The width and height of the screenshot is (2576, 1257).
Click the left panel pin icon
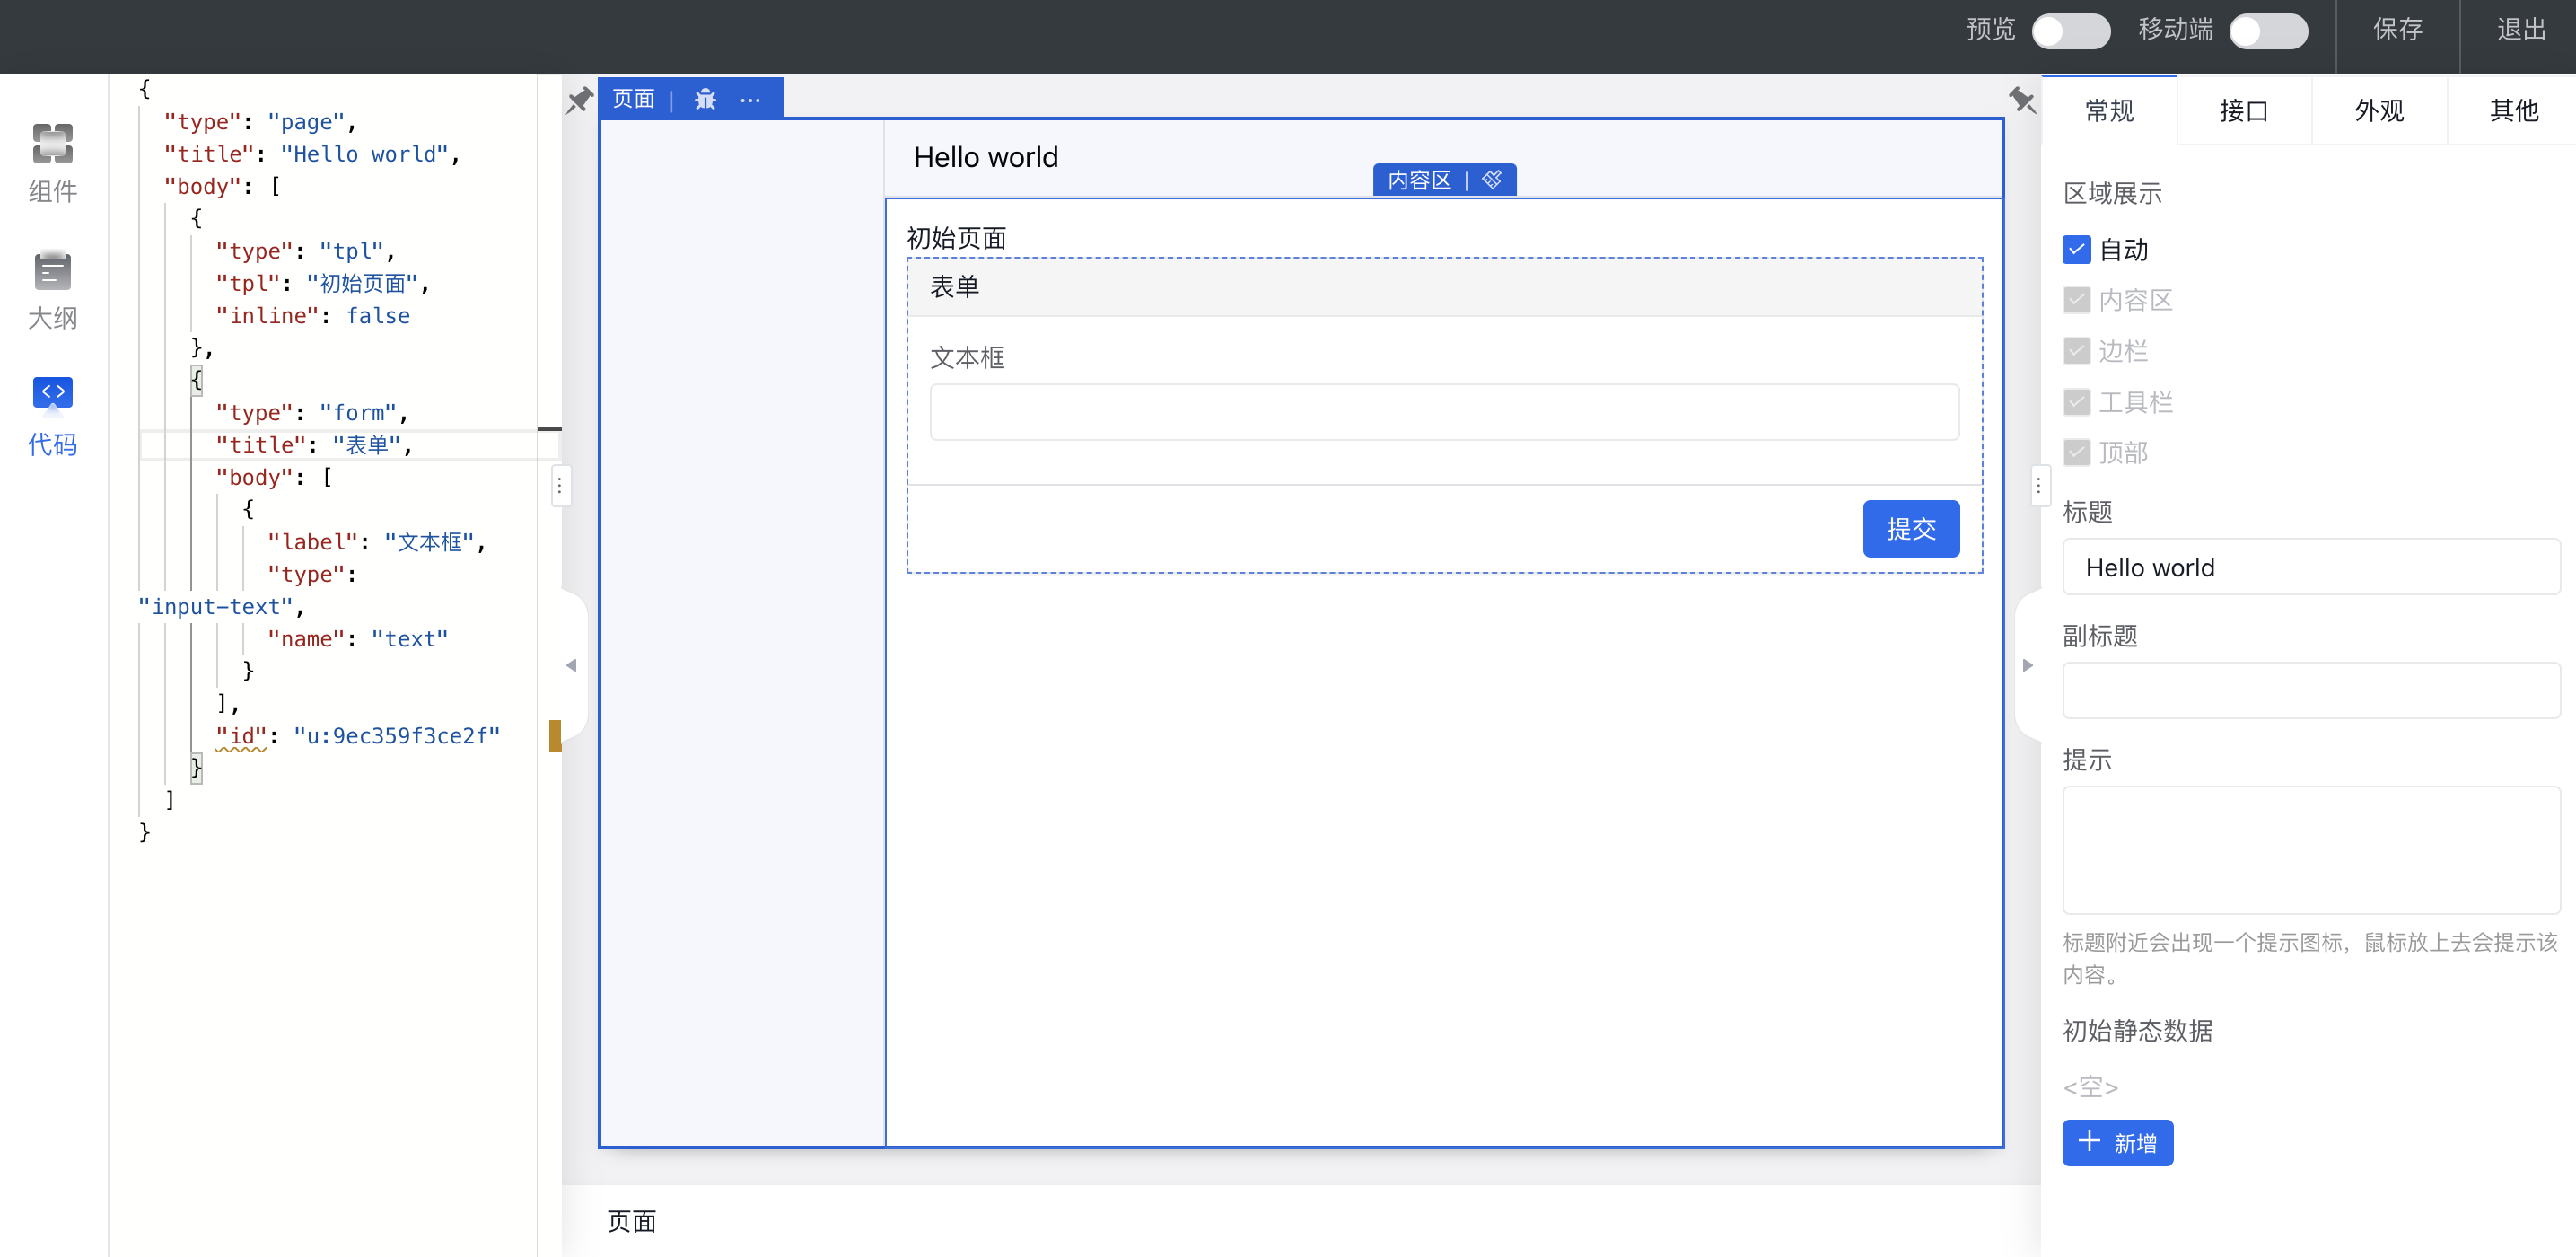coord(579,100)
